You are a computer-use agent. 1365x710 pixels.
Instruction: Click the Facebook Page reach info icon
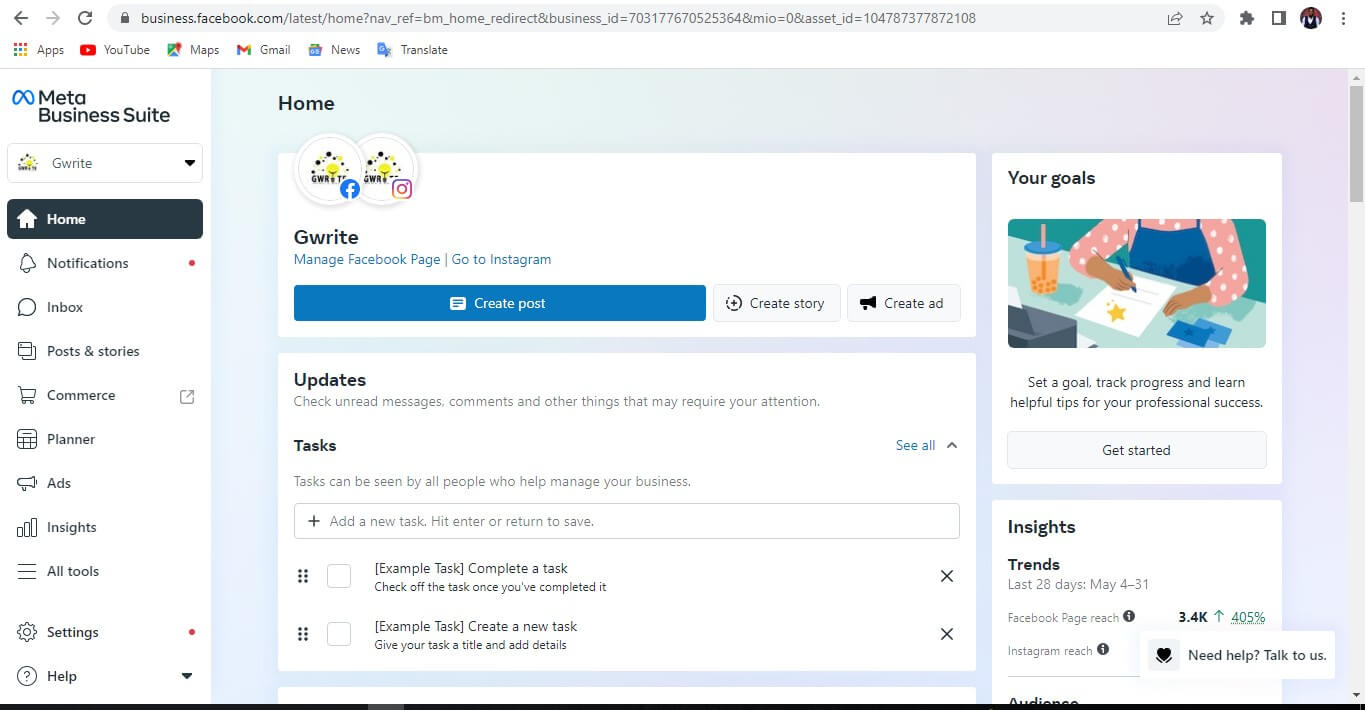[1129, 617]
